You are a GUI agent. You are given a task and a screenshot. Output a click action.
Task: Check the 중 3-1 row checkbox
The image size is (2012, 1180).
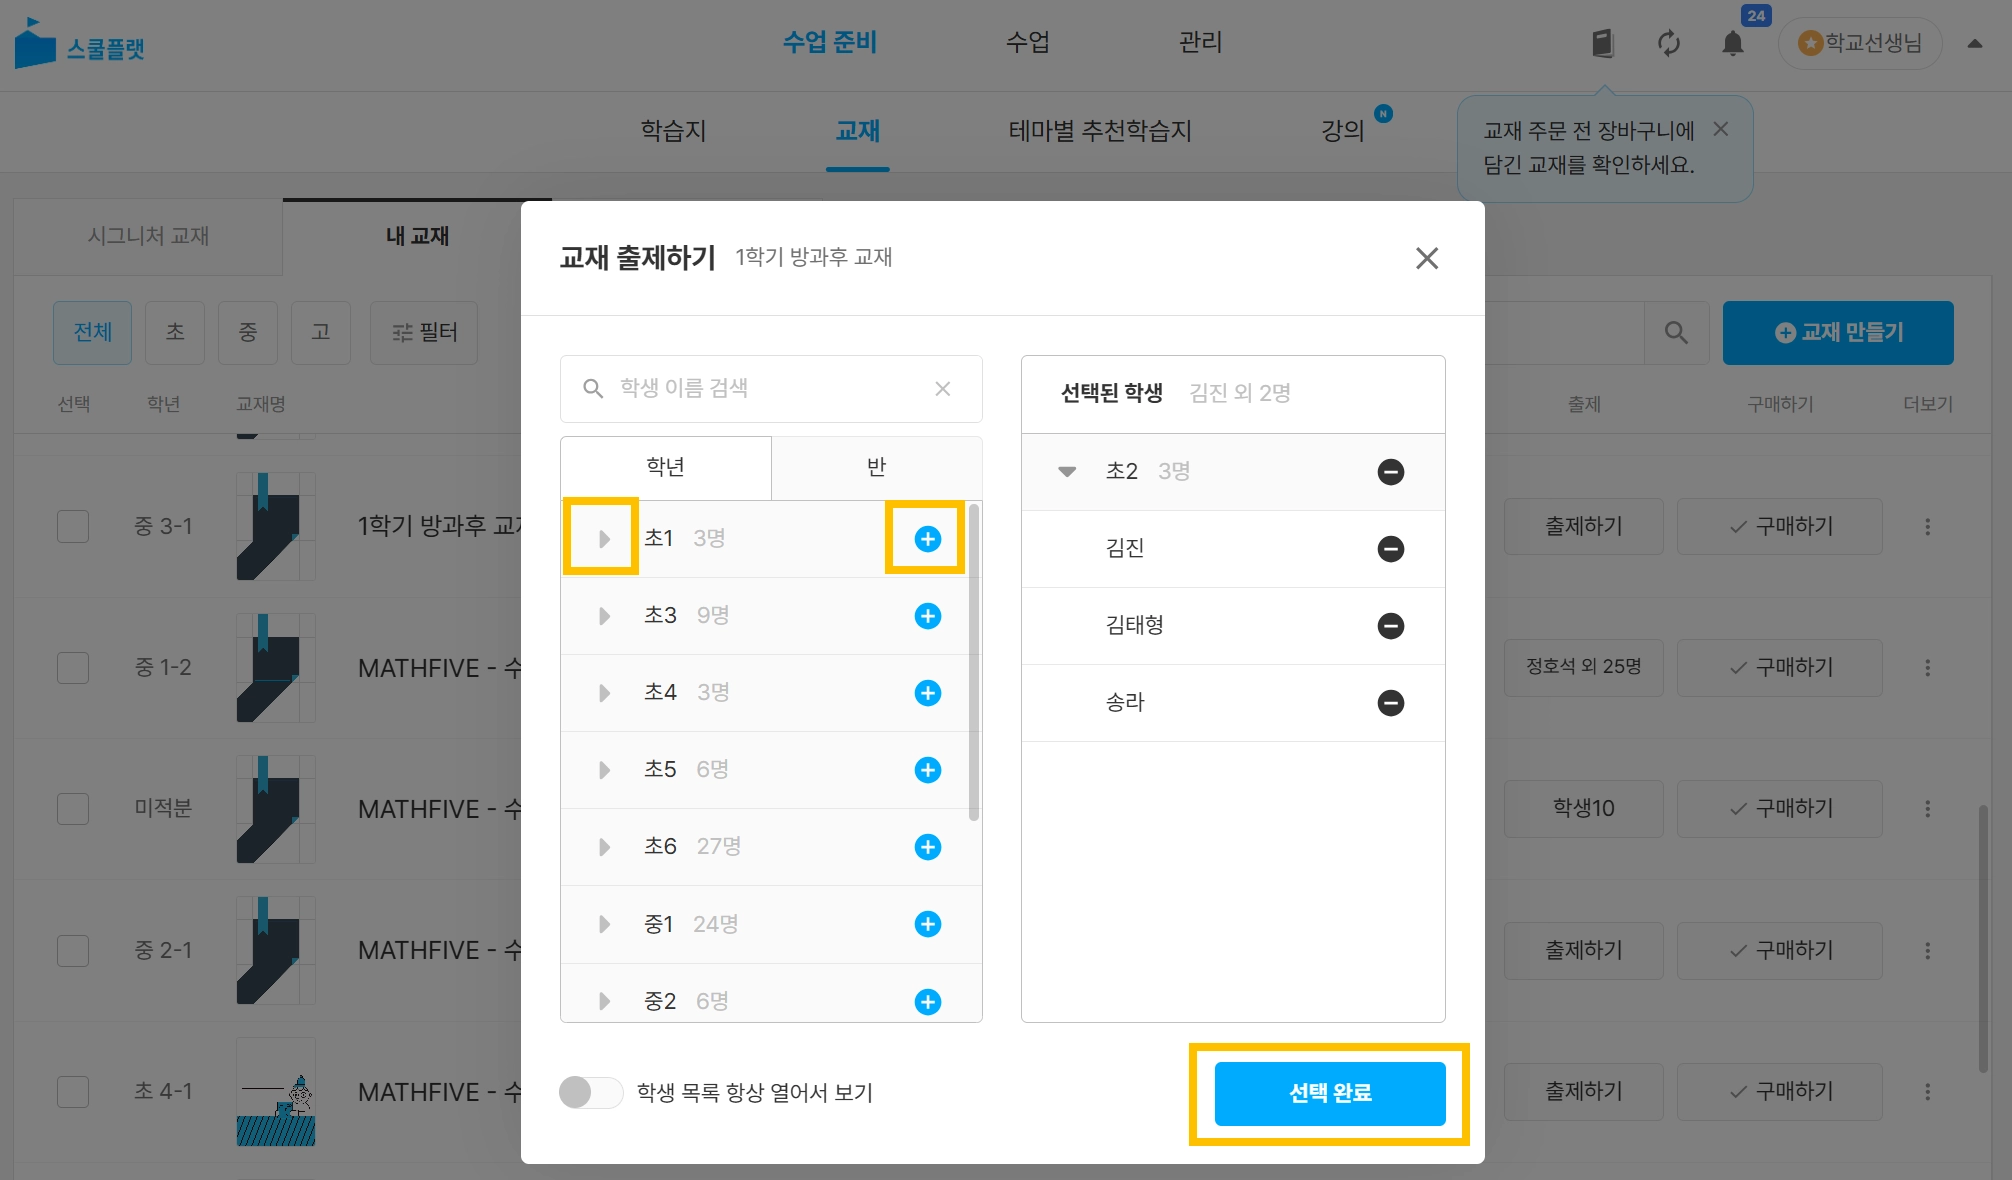click(x=73, y=526)
